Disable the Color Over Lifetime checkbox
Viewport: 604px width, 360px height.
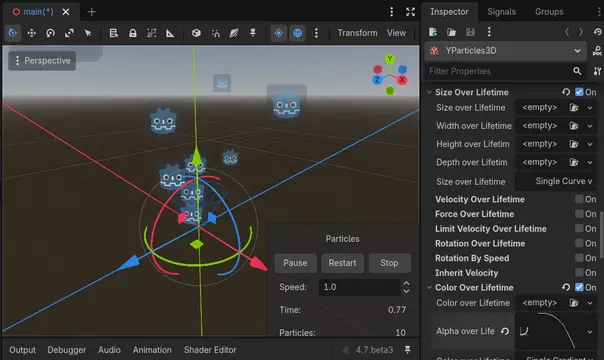point(579,287)
